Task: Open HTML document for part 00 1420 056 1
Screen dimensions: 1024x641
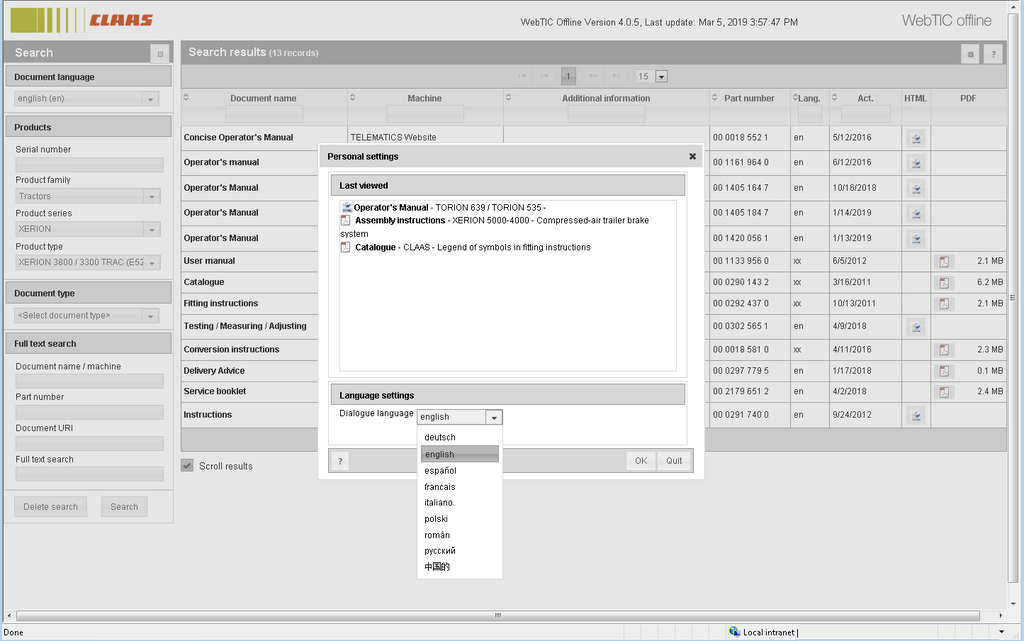Action: tap(916, 238)
